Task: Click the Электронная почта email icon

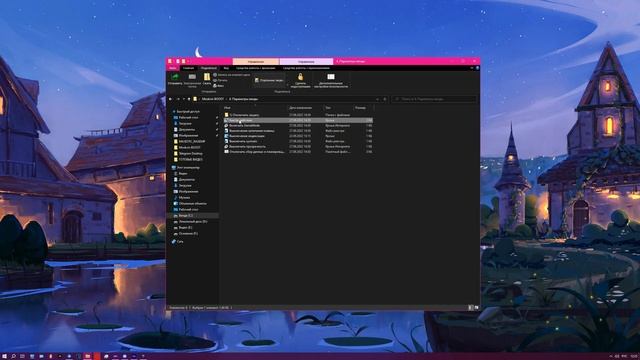Action: [x=192, y=77]
